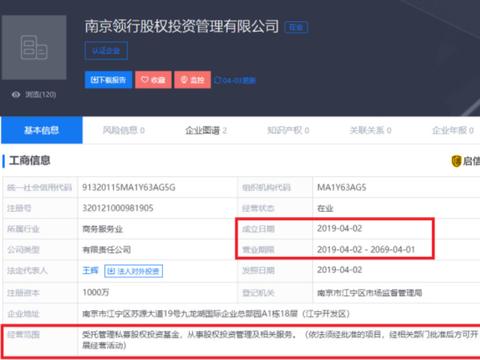The image size is (480, 360).
Task: Click the blue 下载报告 button
Action: (x=108, y=80)
